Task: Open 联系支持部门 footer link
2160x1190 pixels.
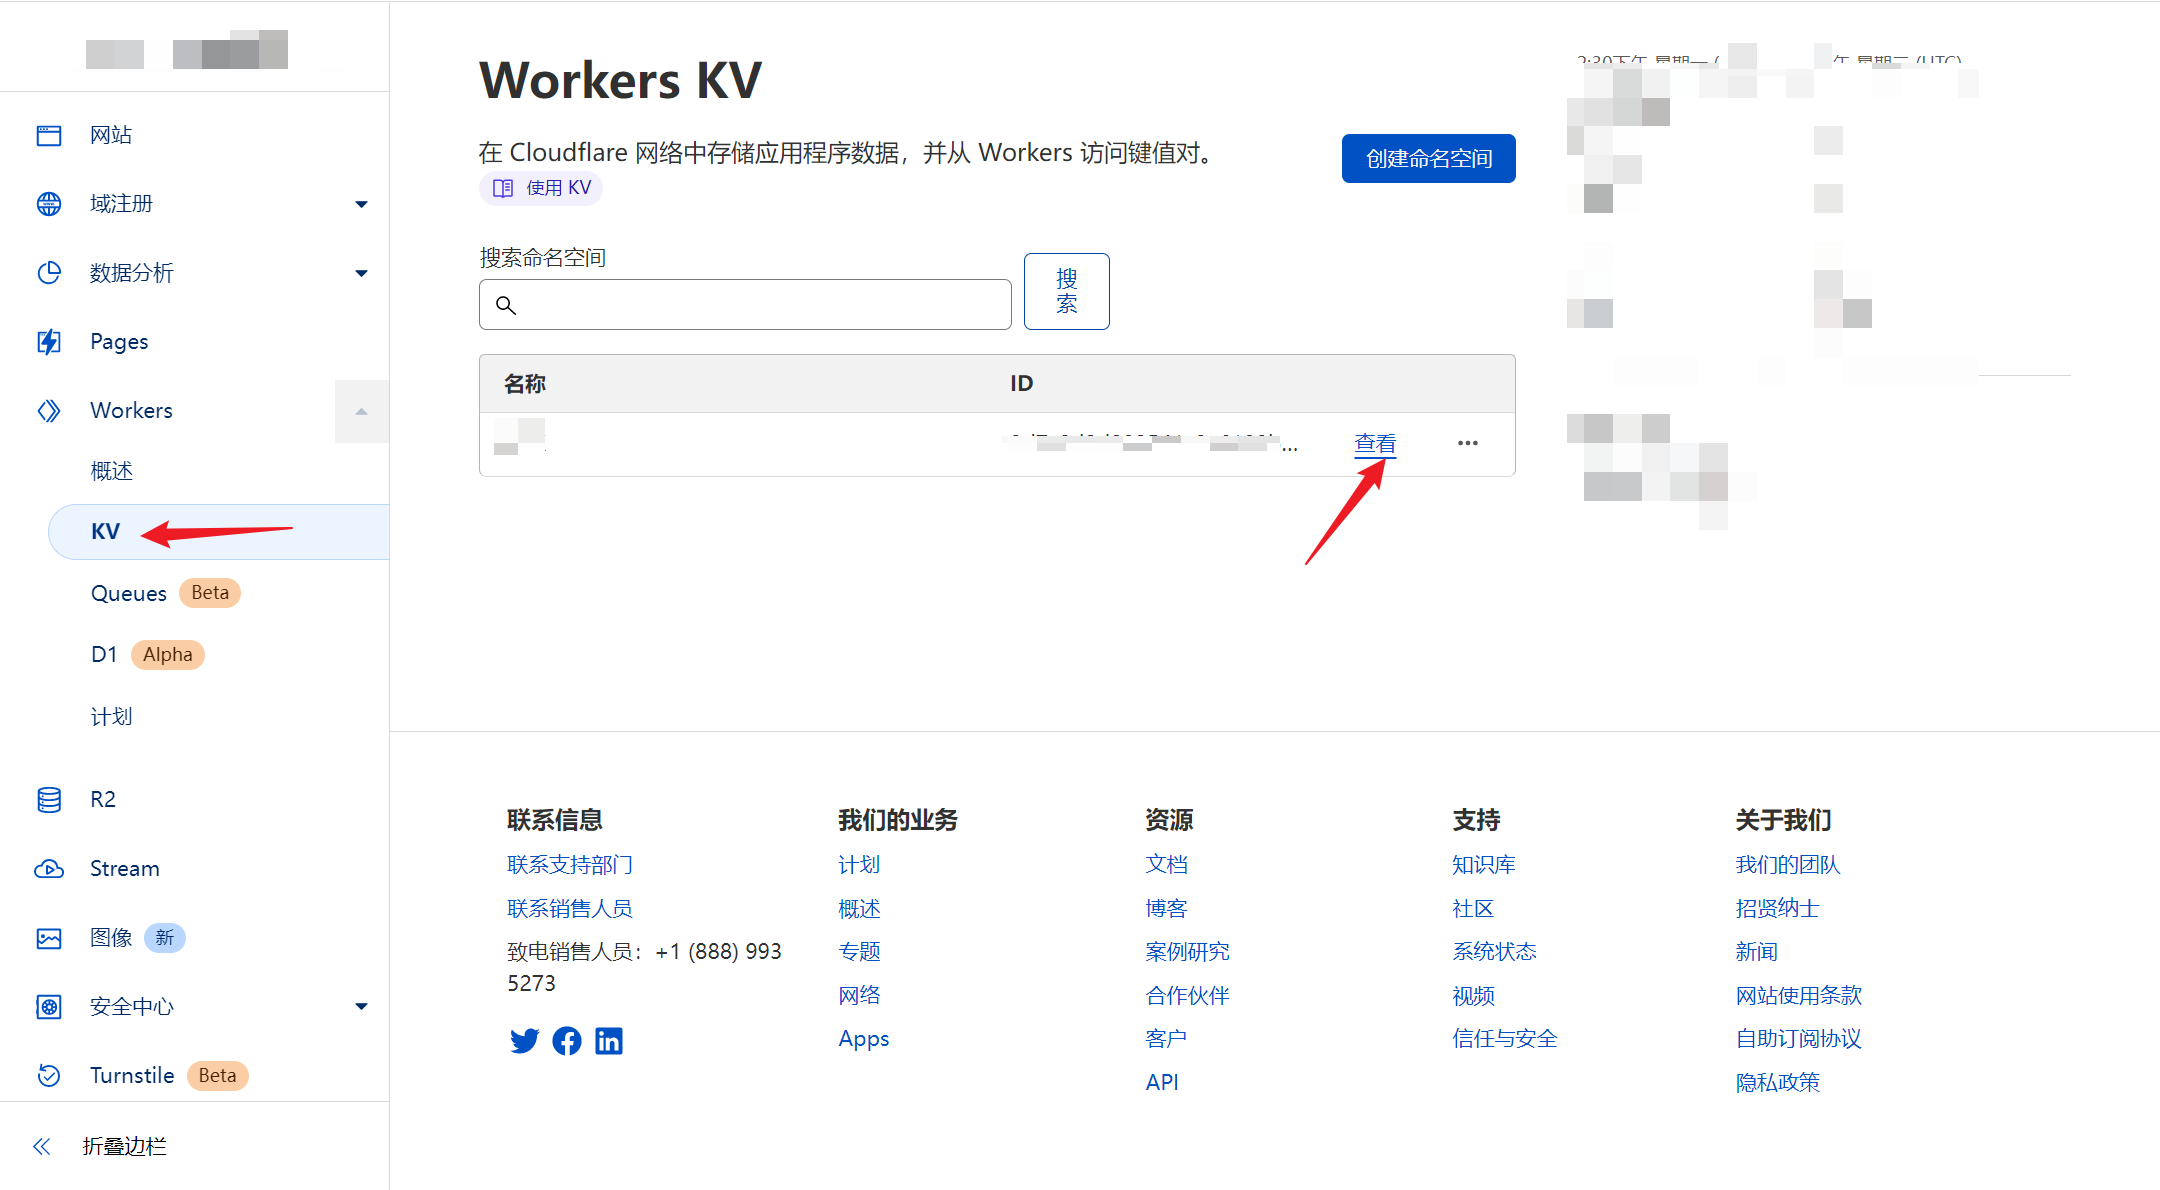Action: pos(570,865)
